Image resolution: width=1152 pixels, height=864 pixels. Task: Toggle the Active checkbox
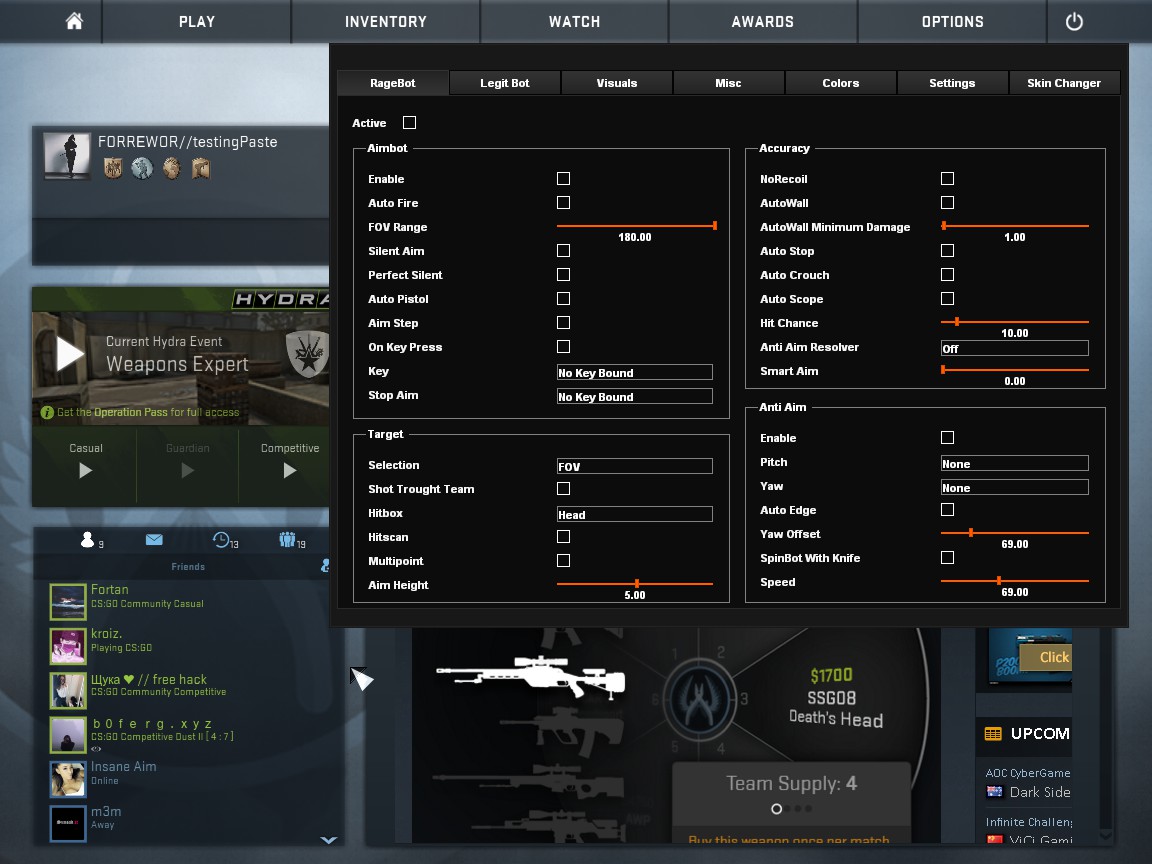409,123
